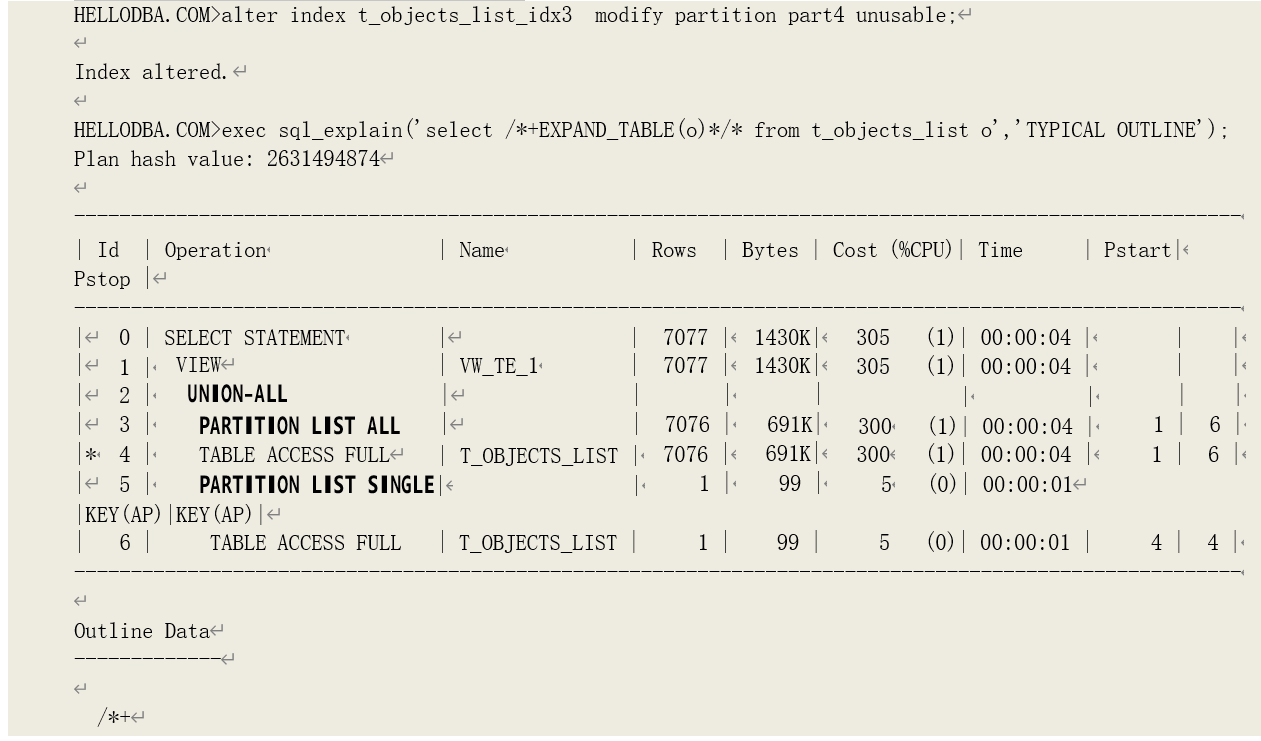Select the 'SELECT STATEMENT' operation text
This screenshot has height=741, width=1261.
[254, 339]
